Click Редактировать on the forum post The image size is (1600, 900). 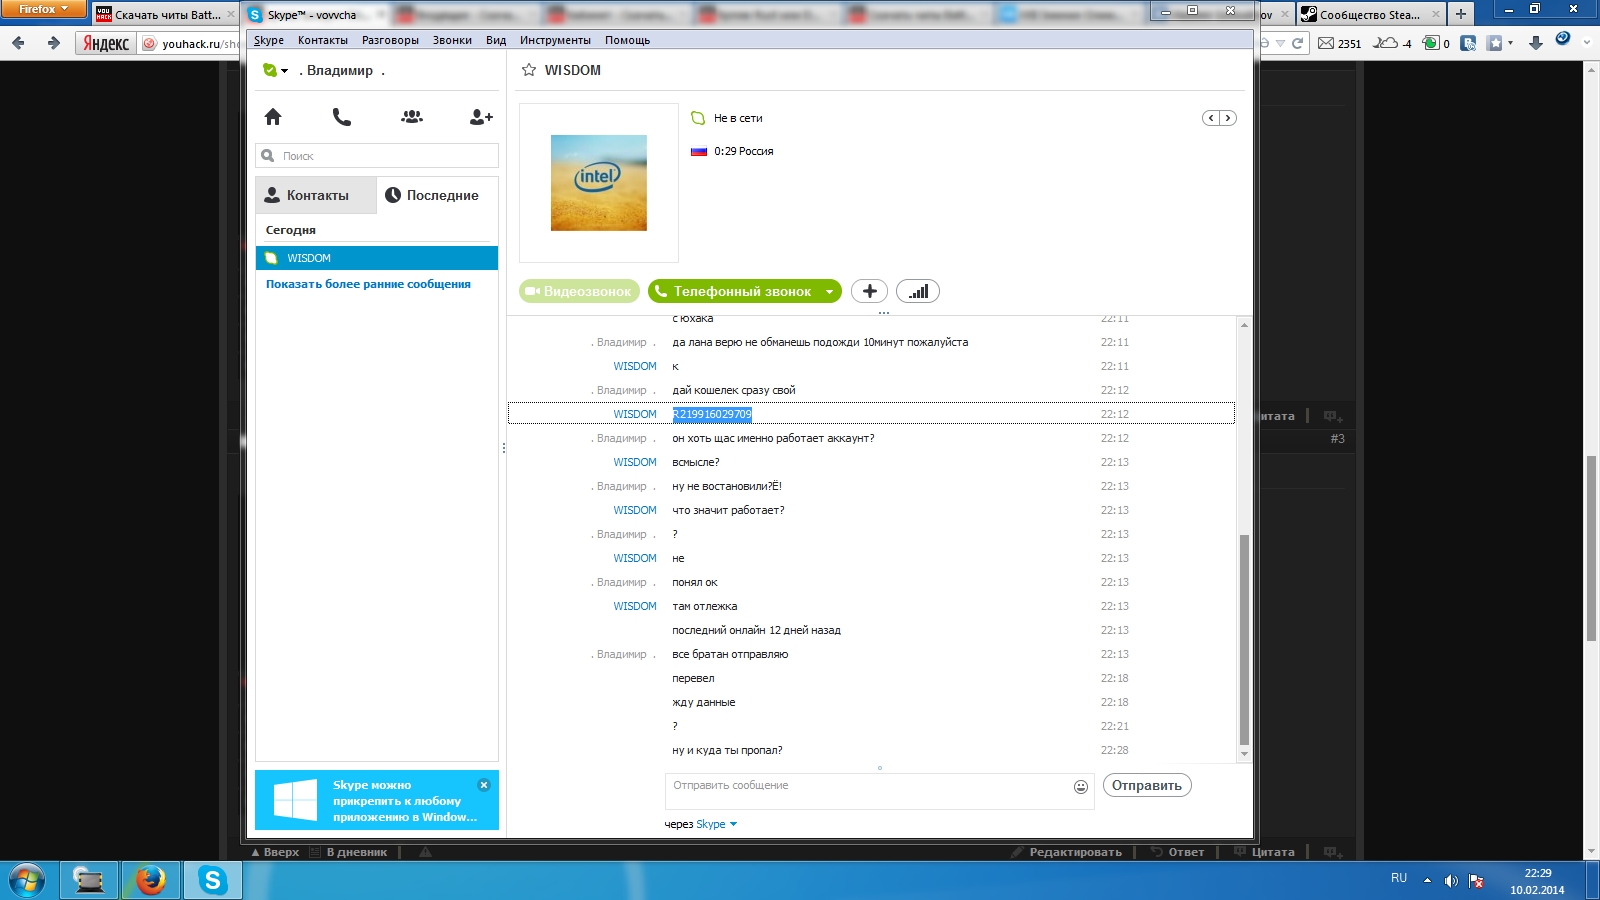[1066, 852]
